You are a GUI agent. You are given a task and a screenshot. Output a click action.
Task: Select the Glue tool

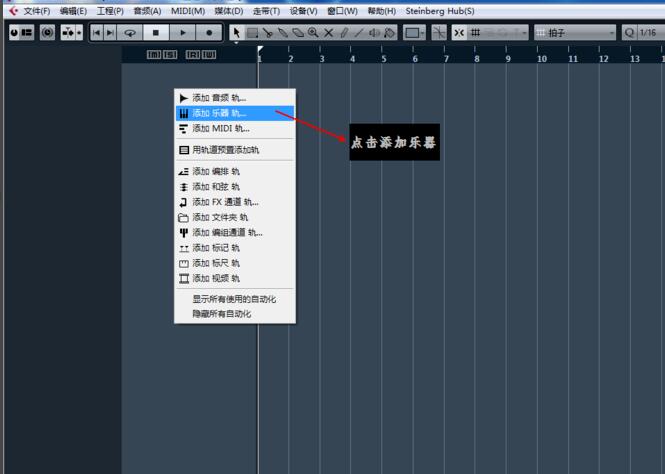click(283, 33)
